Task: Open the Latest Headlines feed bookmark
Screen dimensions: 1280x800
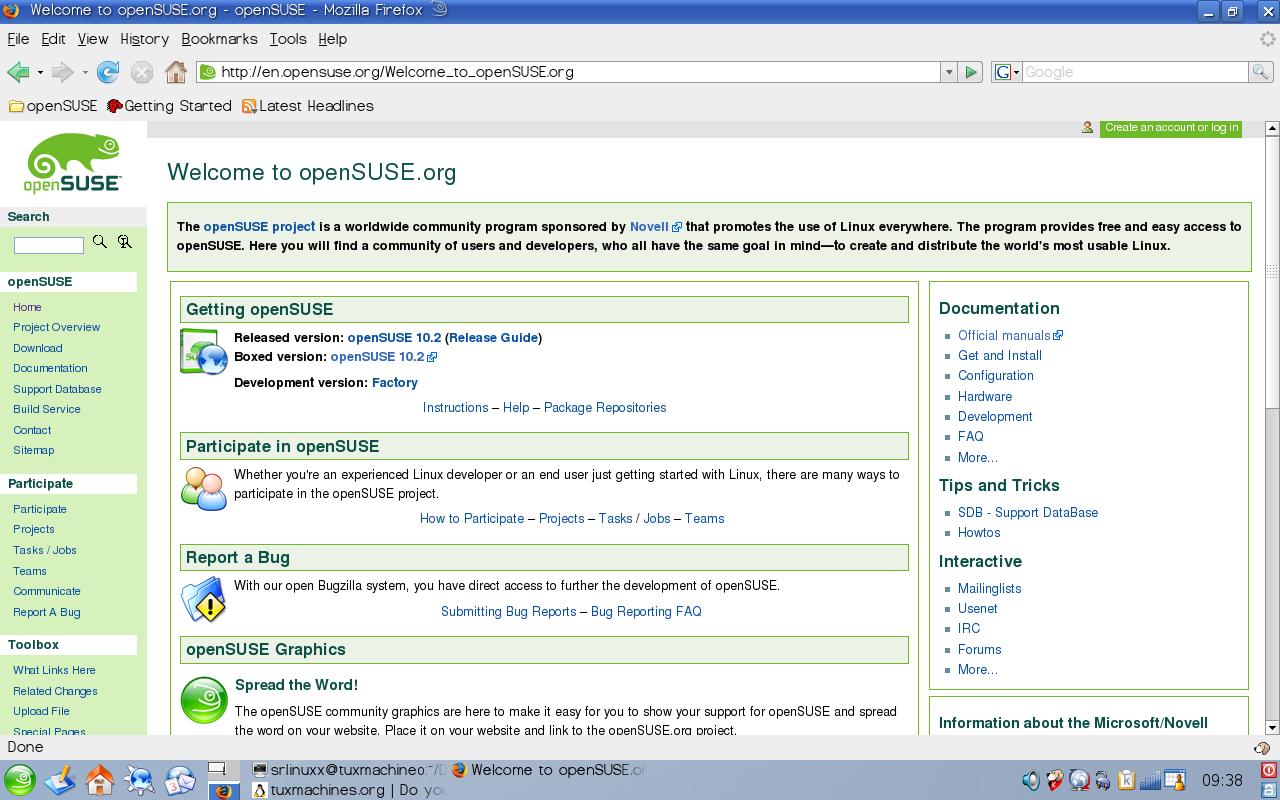Action: point(308,106)
